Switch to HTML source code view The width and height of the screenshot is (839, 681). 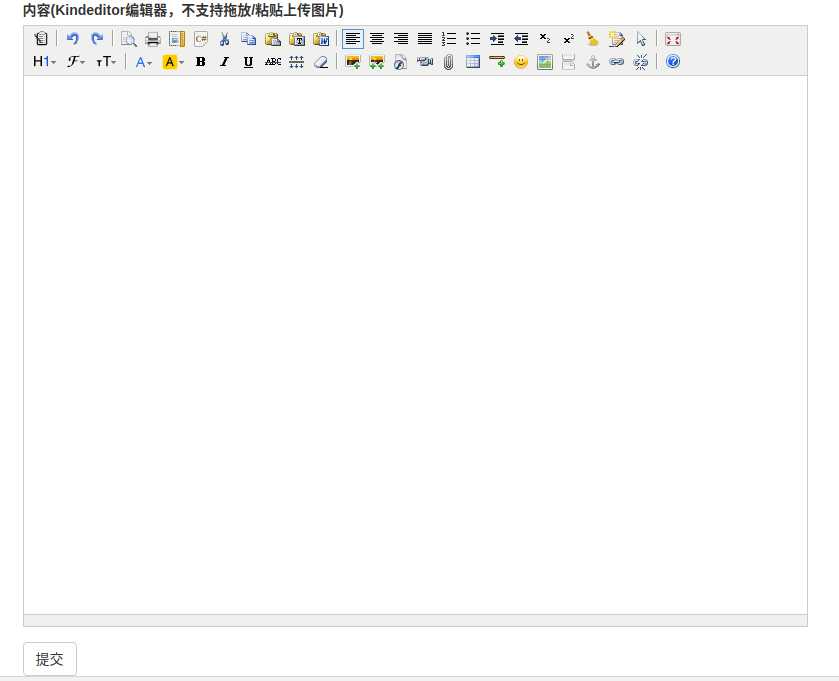point(41,39)
